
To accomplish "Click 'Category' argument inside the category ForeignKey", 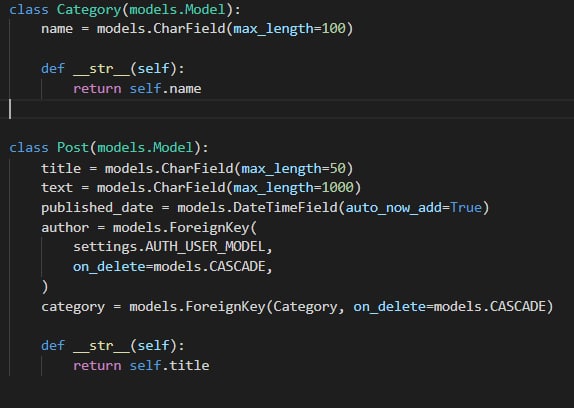I will 305,306.
